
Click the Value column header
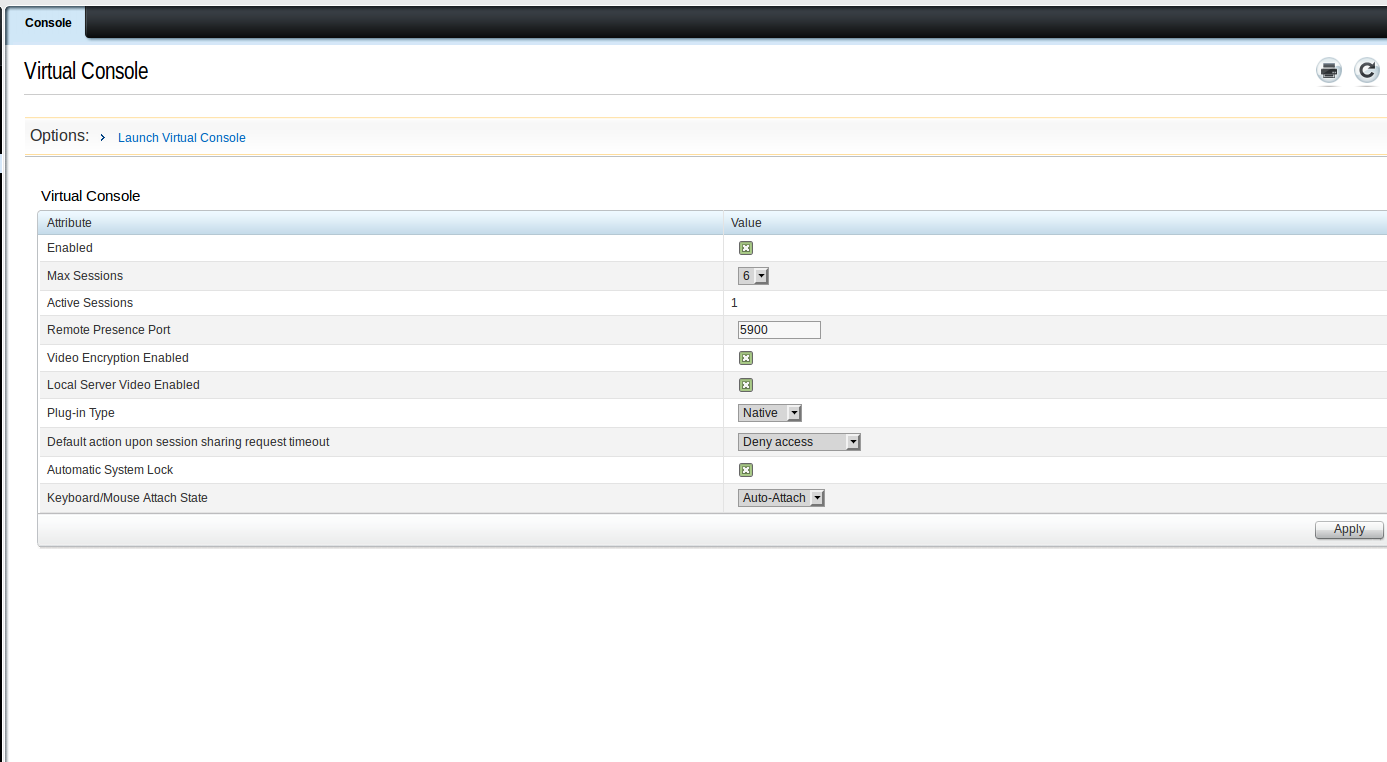pos(746,223)
